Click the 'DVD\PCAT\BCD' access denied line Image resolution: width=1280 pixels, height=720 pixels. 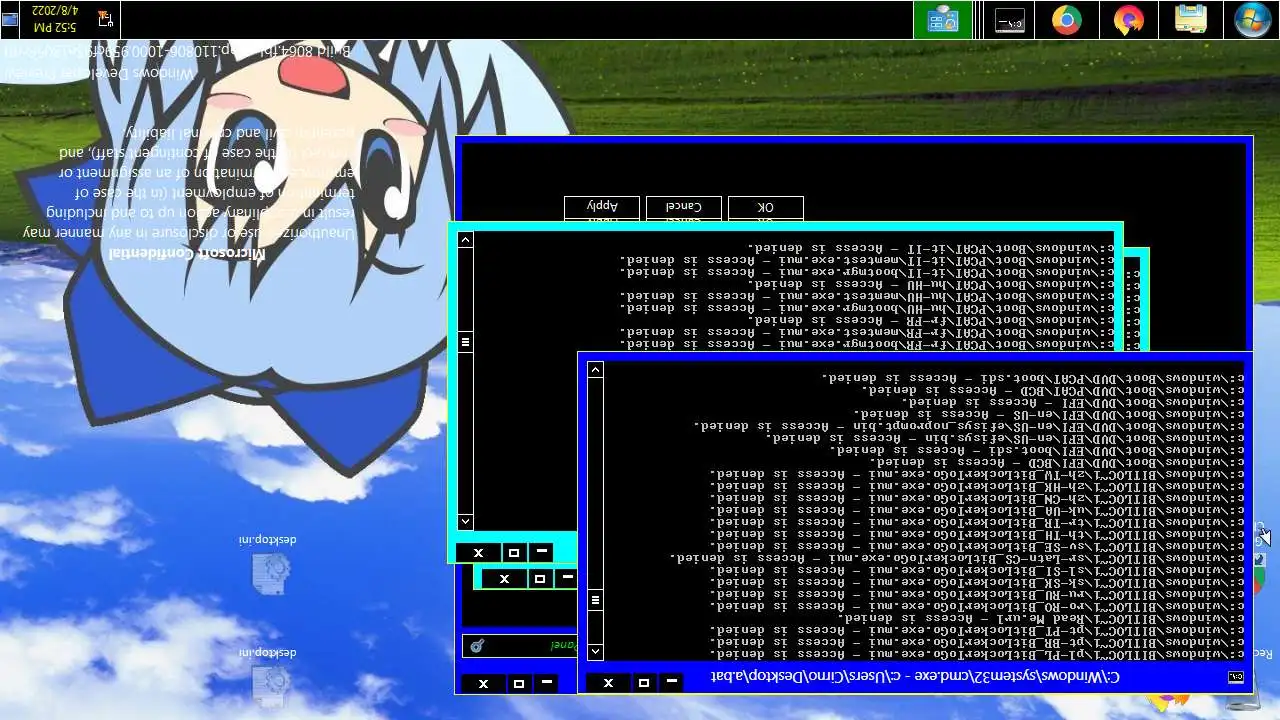tap(1054, 389)
